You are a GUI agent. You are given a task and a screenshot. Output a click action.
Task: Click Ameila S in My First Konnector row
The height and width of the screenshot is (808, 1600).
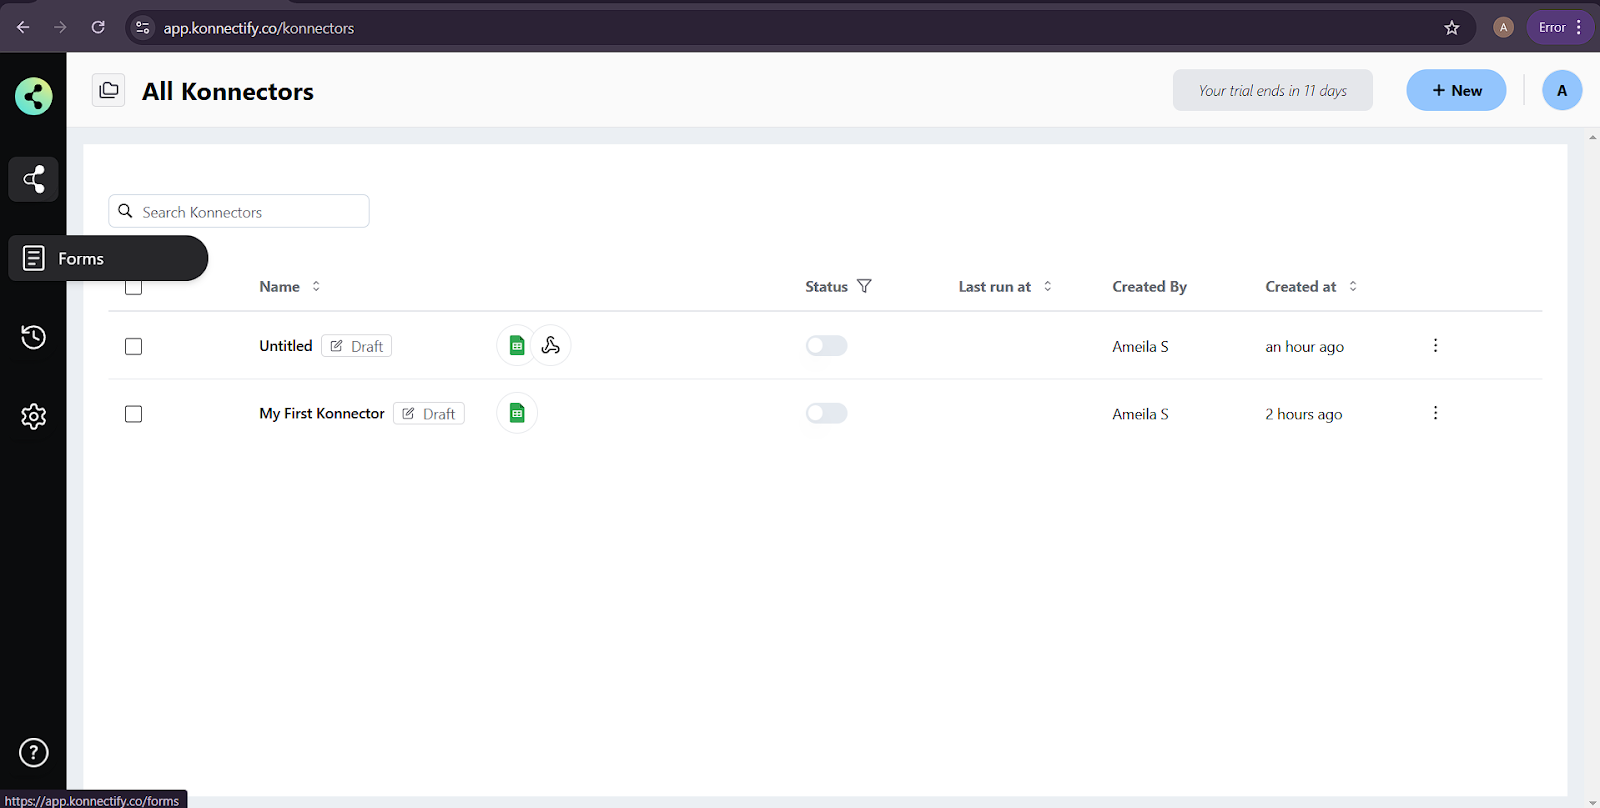pyautogui.click(x=1140, y=414)
